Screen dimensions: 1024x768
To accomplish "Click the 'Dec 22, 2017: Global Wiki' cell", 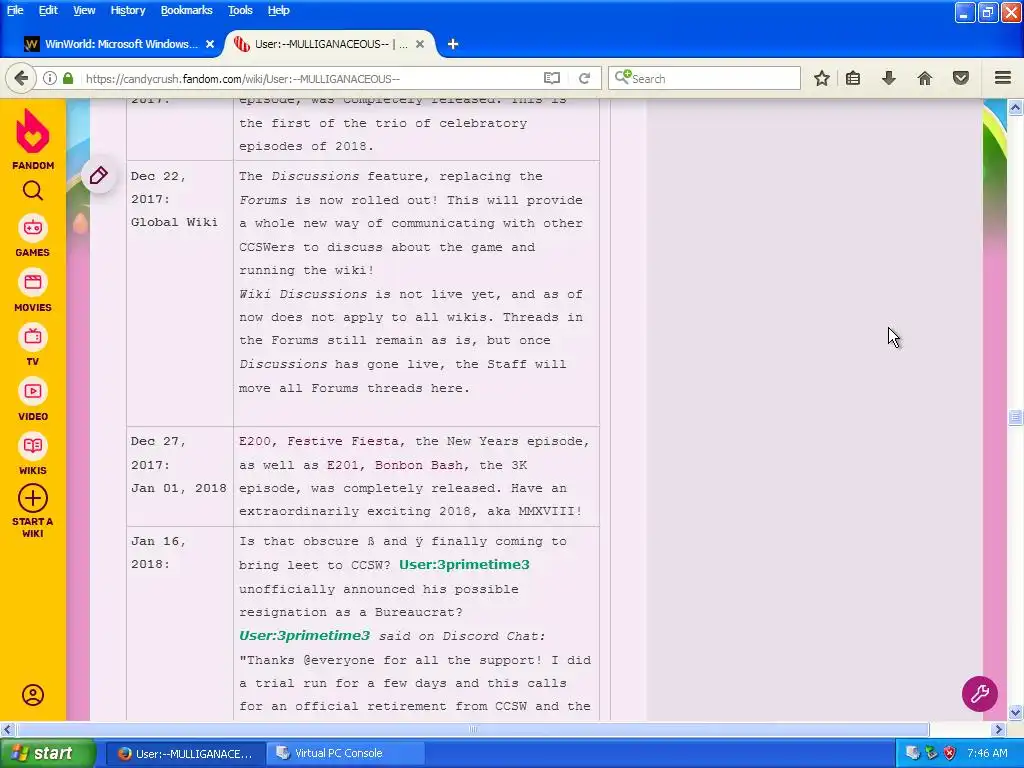I will [x=180, y=293].
